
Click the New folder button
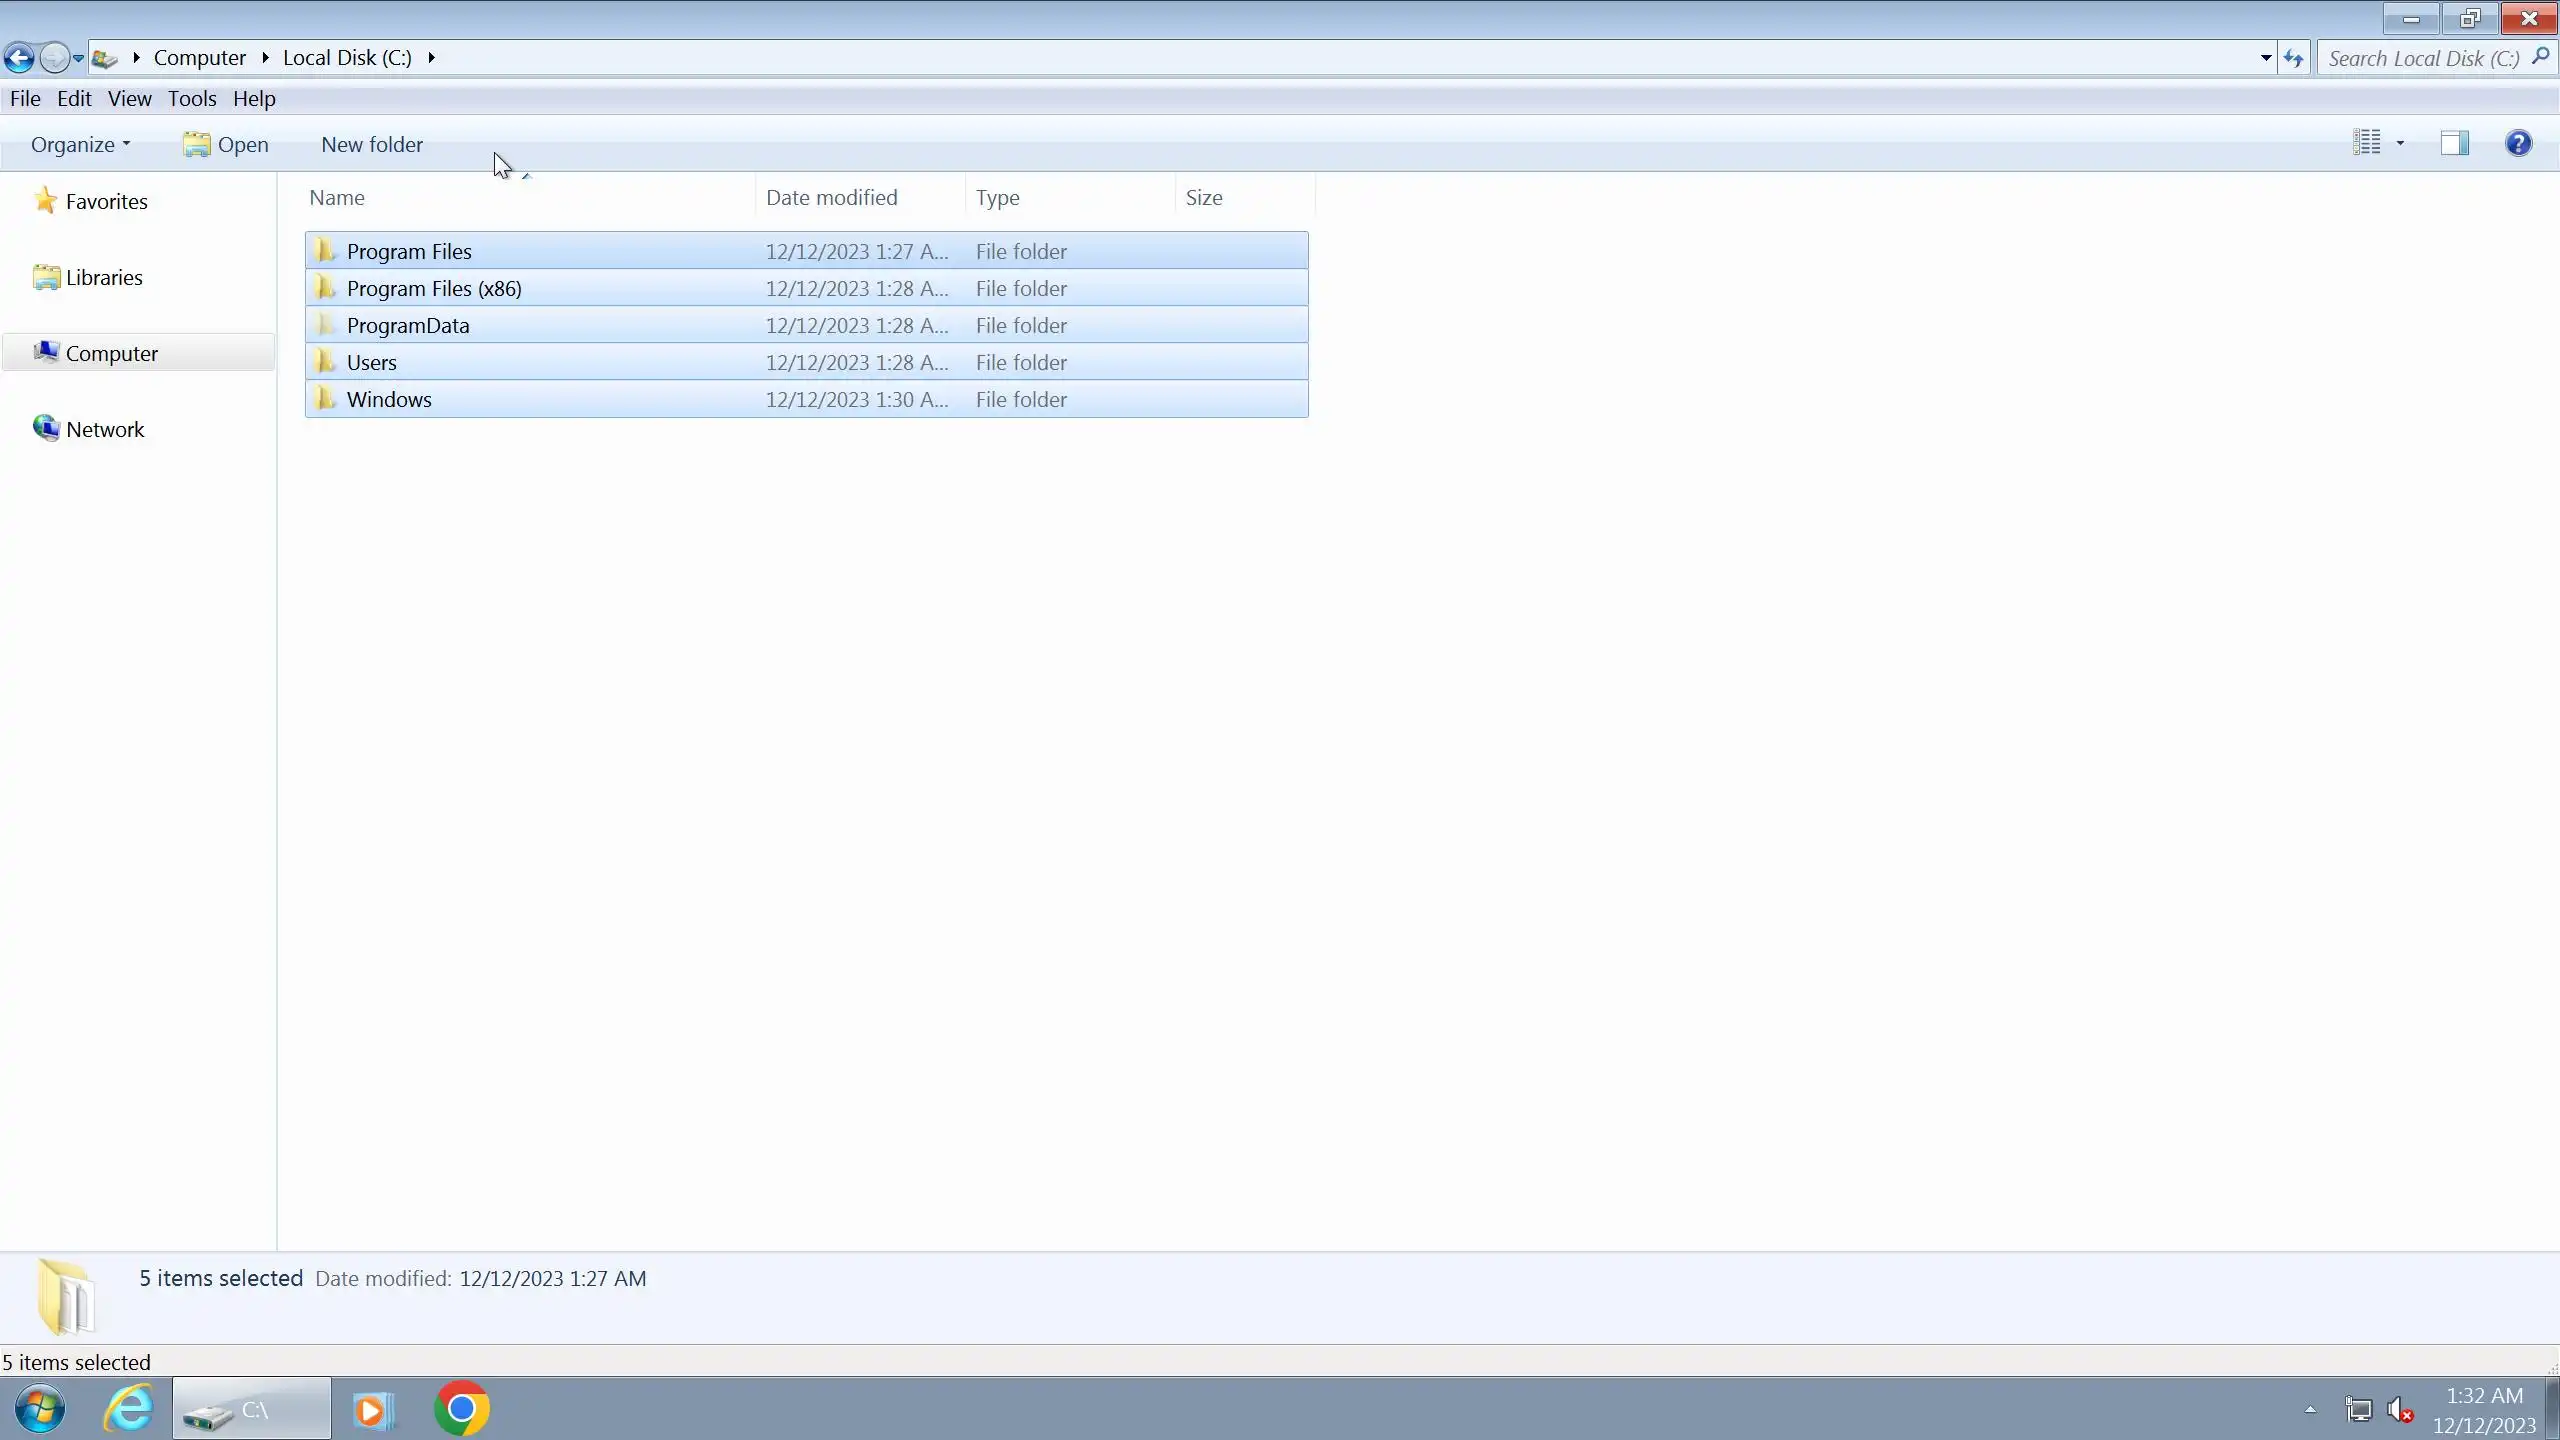coord(371,145)
